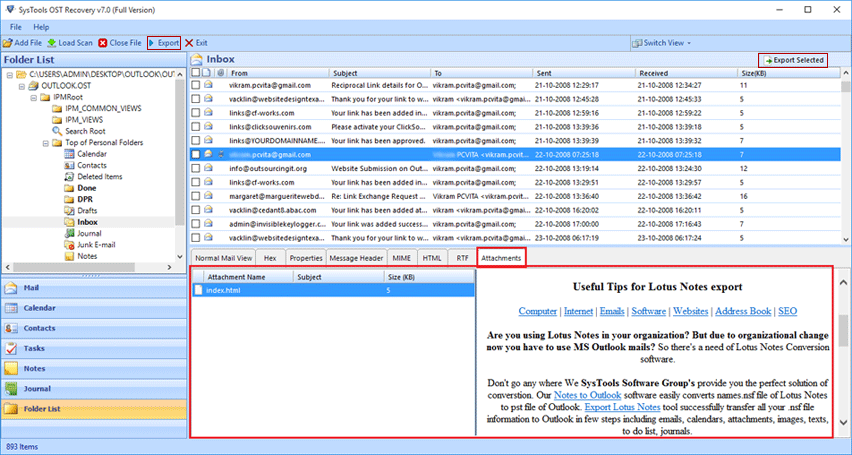The height and width of the screenshot is (455, 852).
Task: Click the Export Selected button
Action: point(794,60)
